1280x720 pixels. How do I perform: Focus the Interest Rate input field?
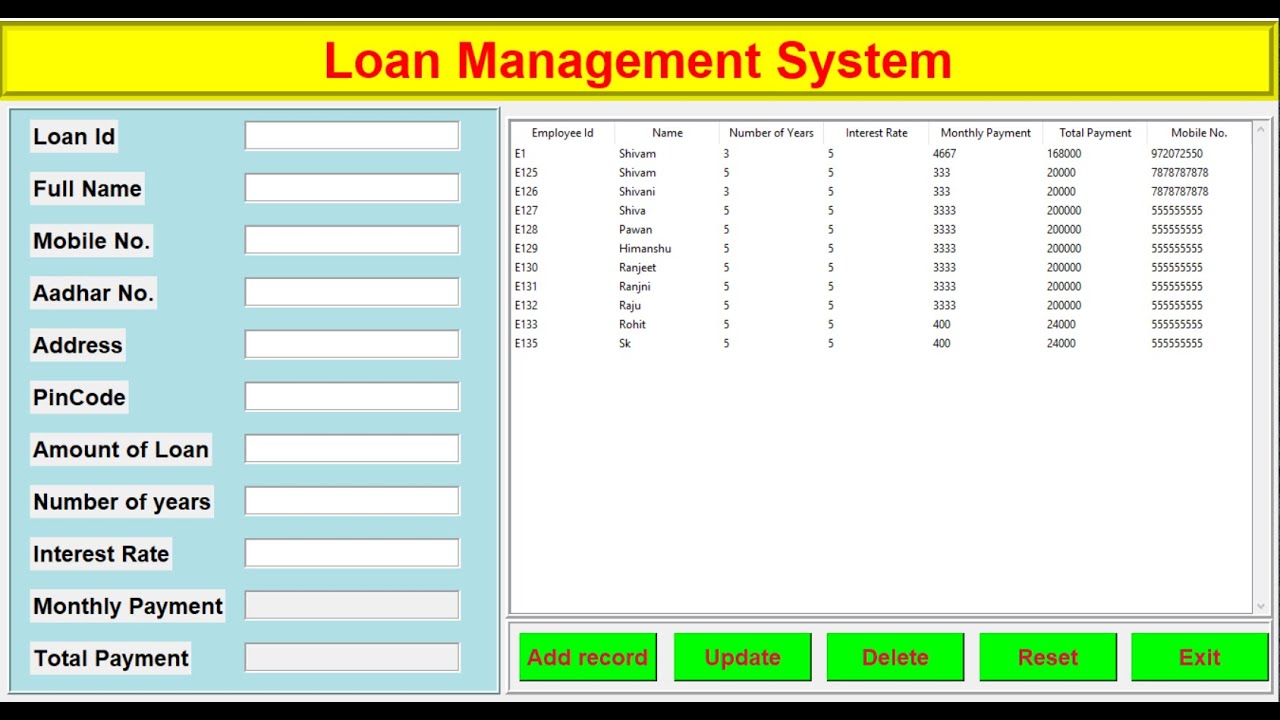click(352, 553)
